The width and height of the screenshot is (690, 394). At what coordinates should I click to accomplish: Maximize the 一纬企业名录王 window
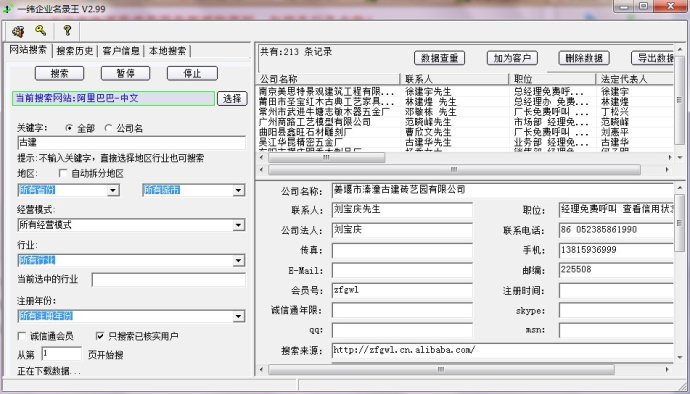click(x=644, y=6)
